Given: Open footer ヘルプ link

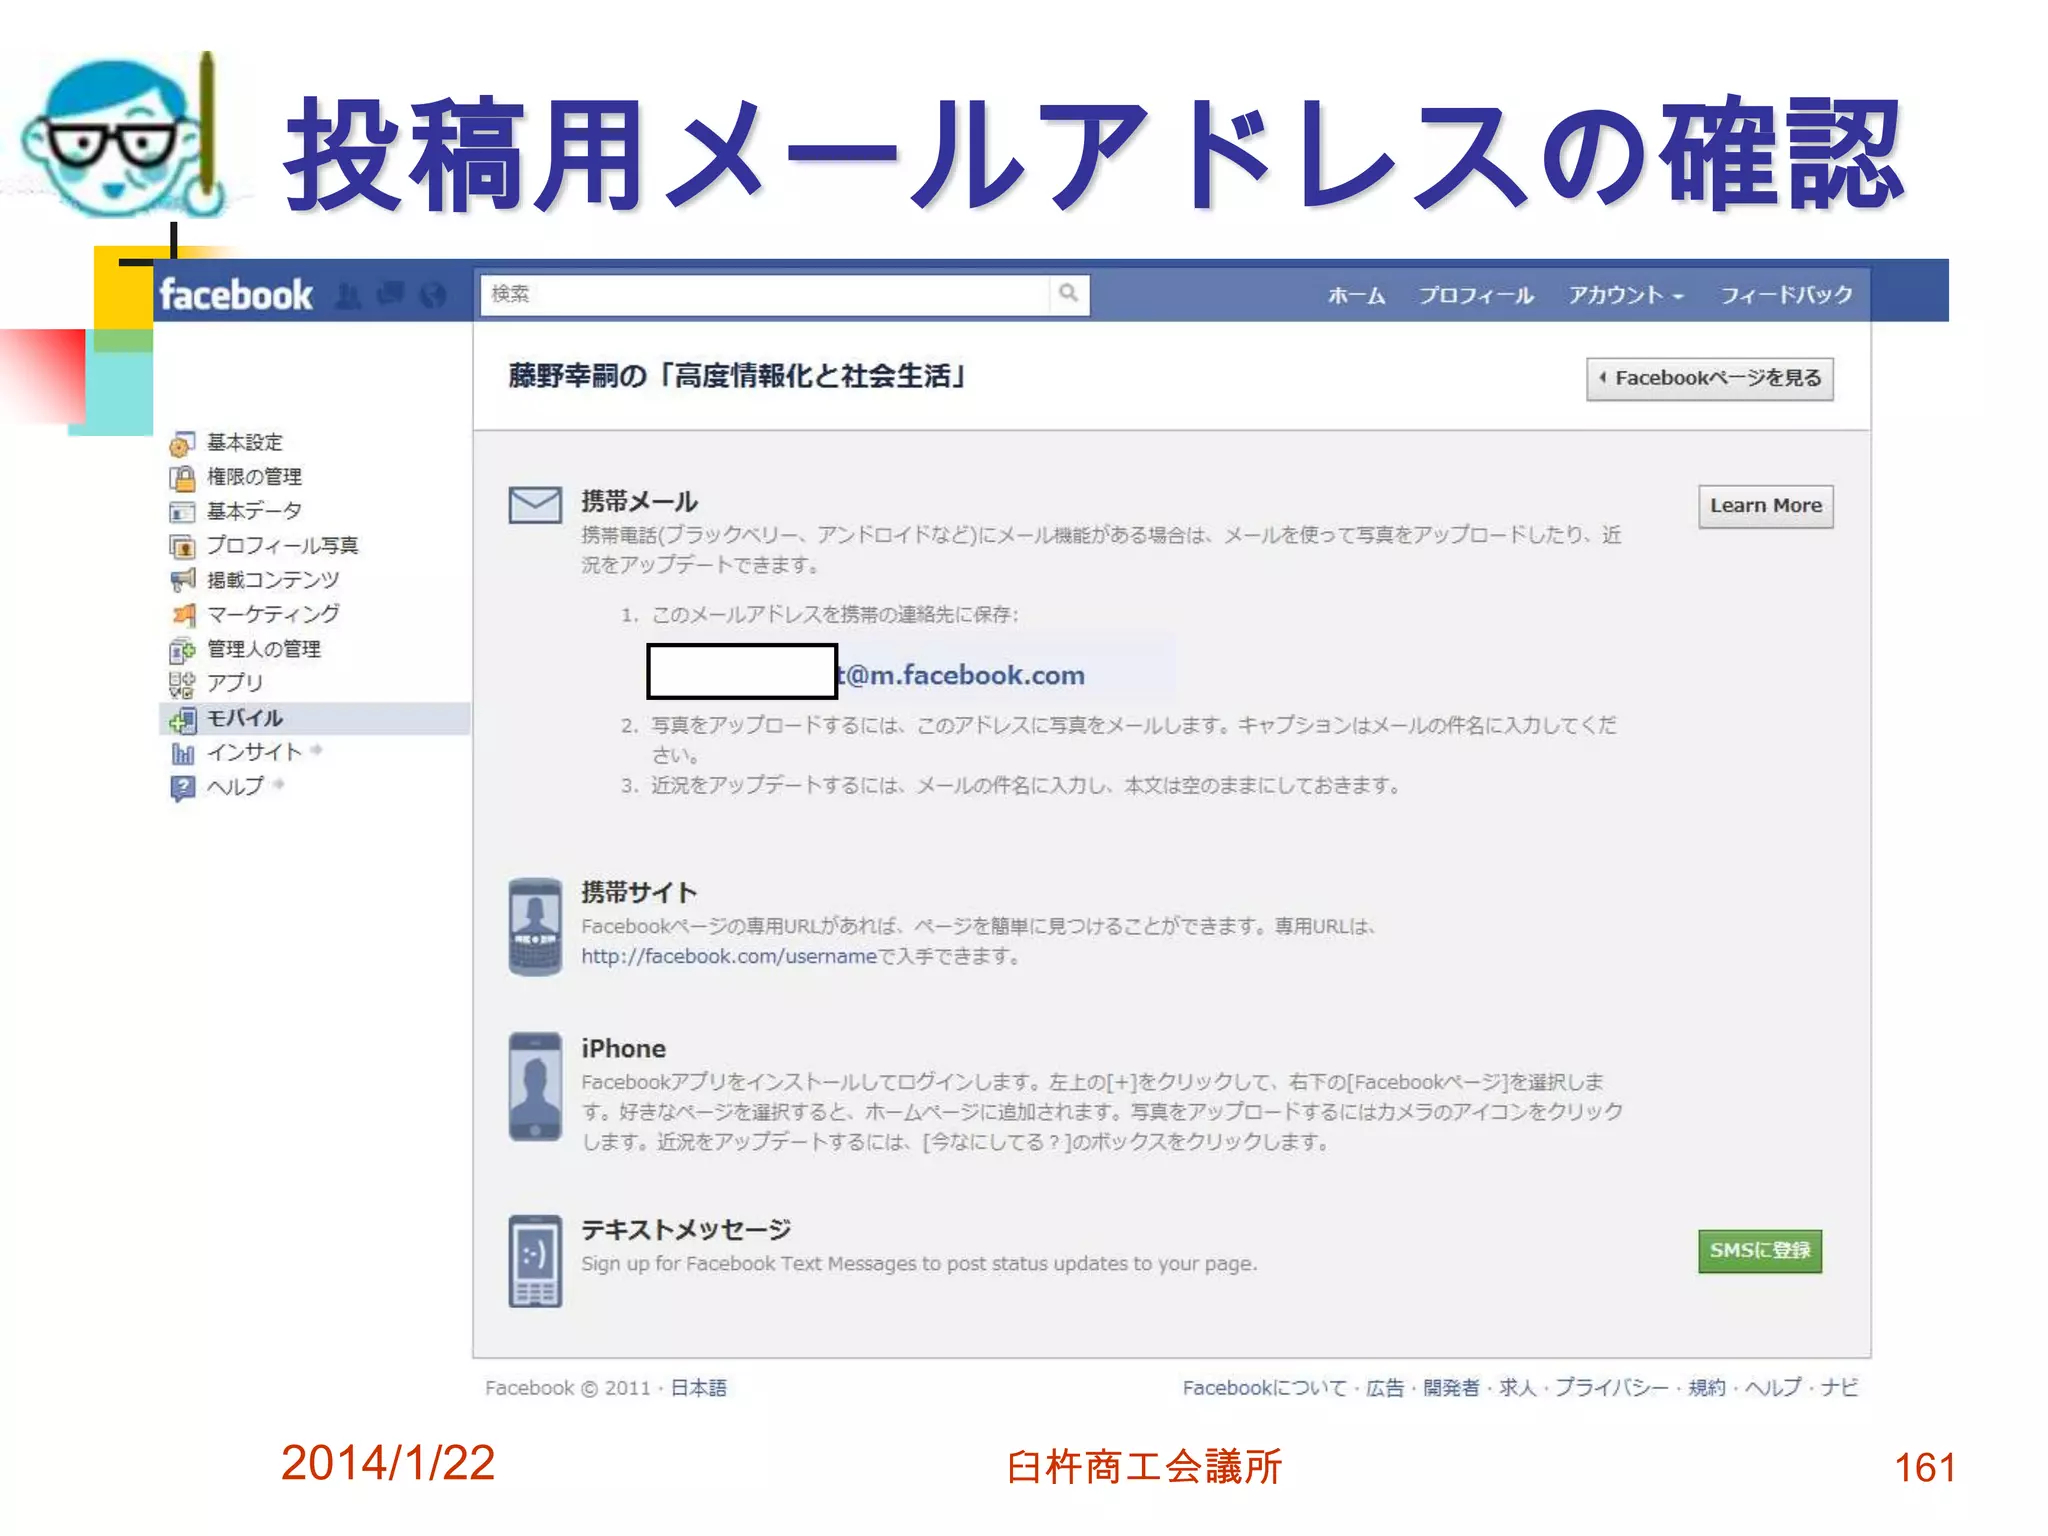Looking at the screenshot, I should pos(1773,1388).
